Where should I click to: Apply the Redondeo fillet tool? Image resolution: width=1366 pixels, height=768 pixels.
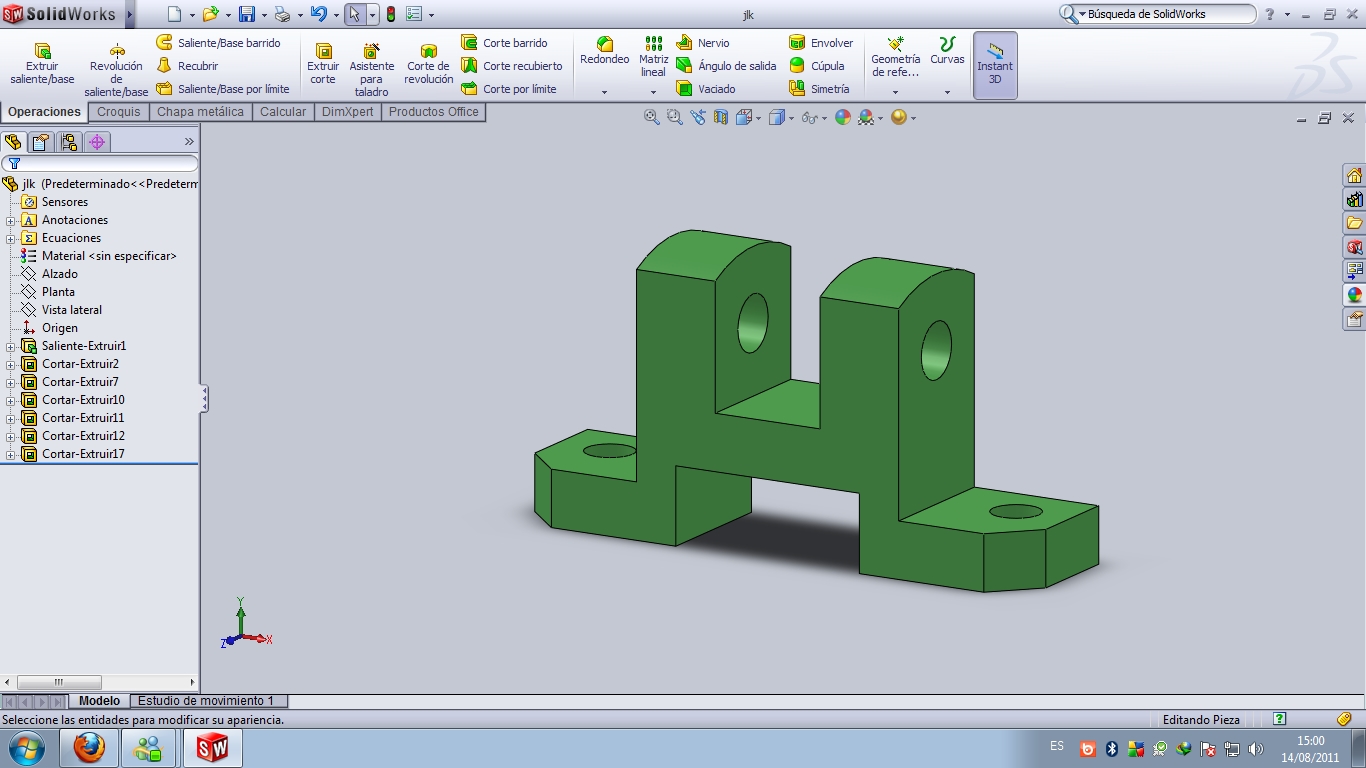tap(605, 51)
